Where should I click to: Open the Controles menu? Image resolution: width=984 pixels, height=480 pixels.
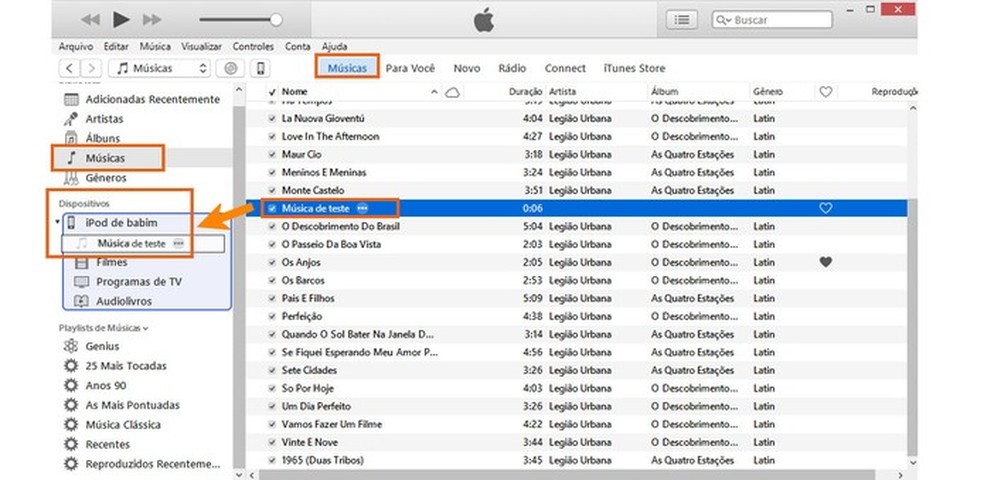coord(253,46)
